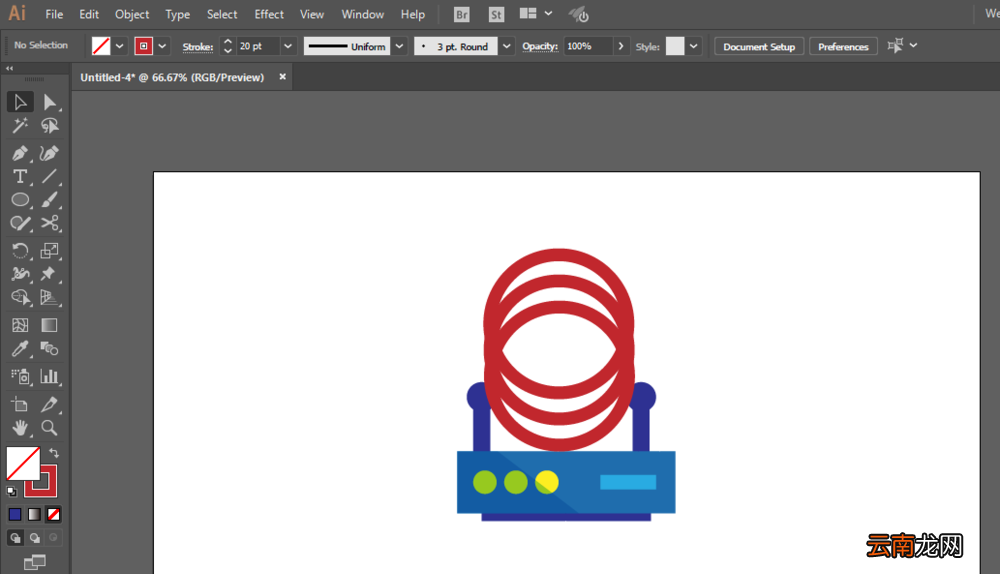
Task: Select the Type tool
Action: pyautogui.click(x=20, y=176)
